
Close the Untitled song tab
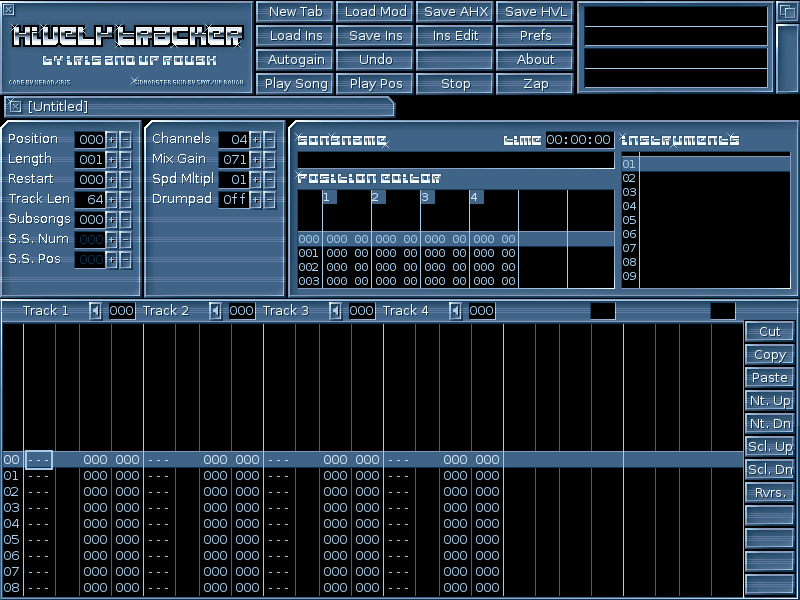click(15, 106)
